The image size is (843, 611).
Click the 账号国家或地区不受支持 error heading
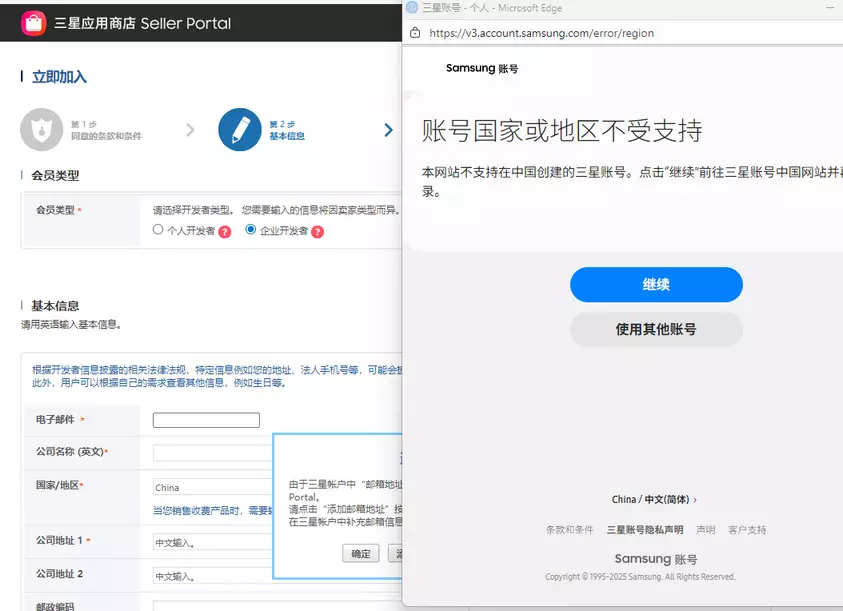tap(562, 131)
